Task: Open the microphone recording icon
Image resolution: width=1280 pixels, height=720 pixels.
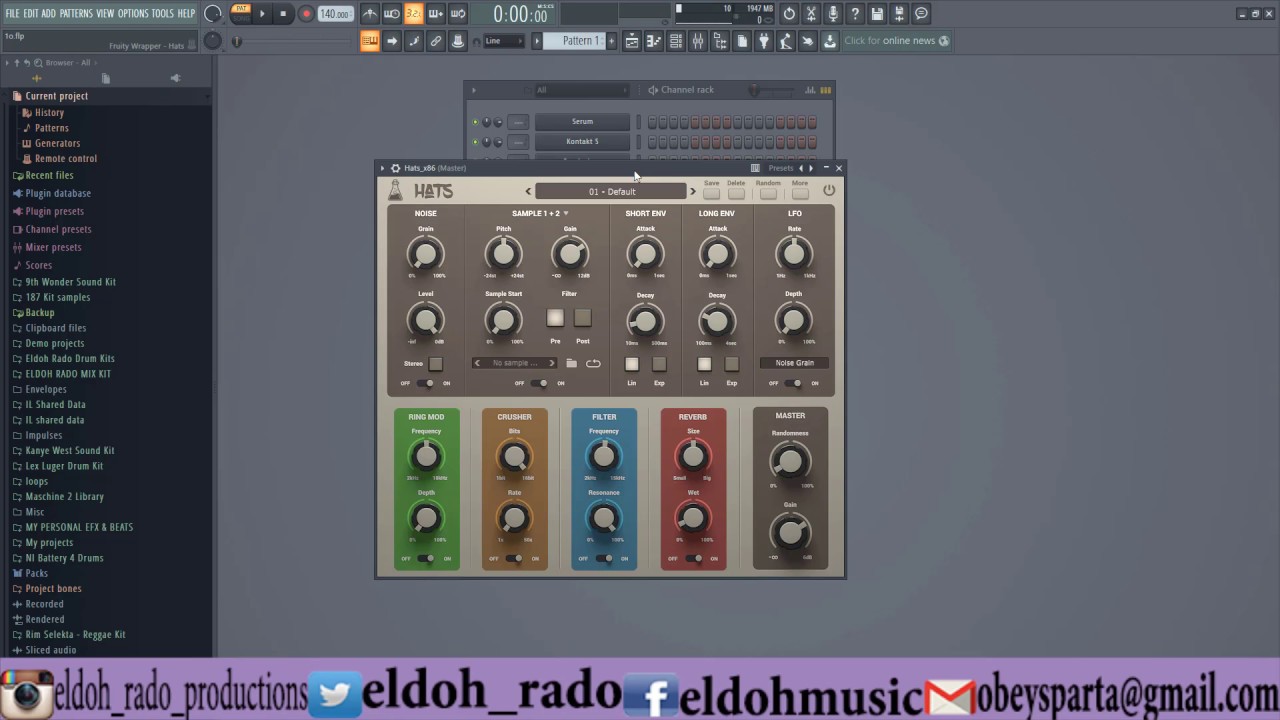Action: pos(833,14)
